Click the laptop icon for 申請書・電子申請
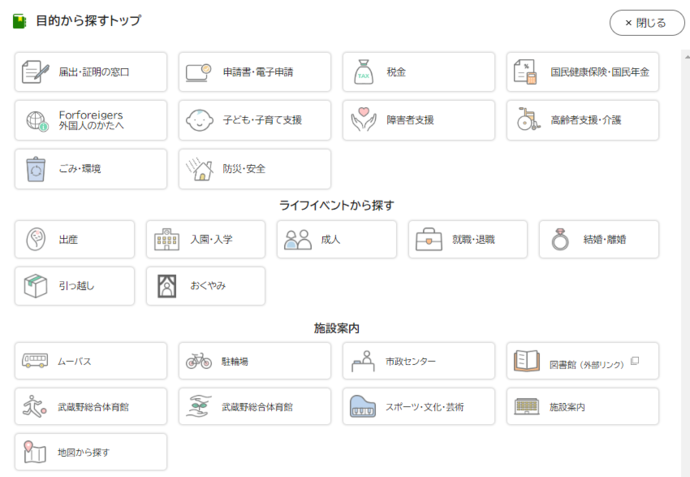Image resolution: width=690 pixels, height=477 pixels. 198,73
